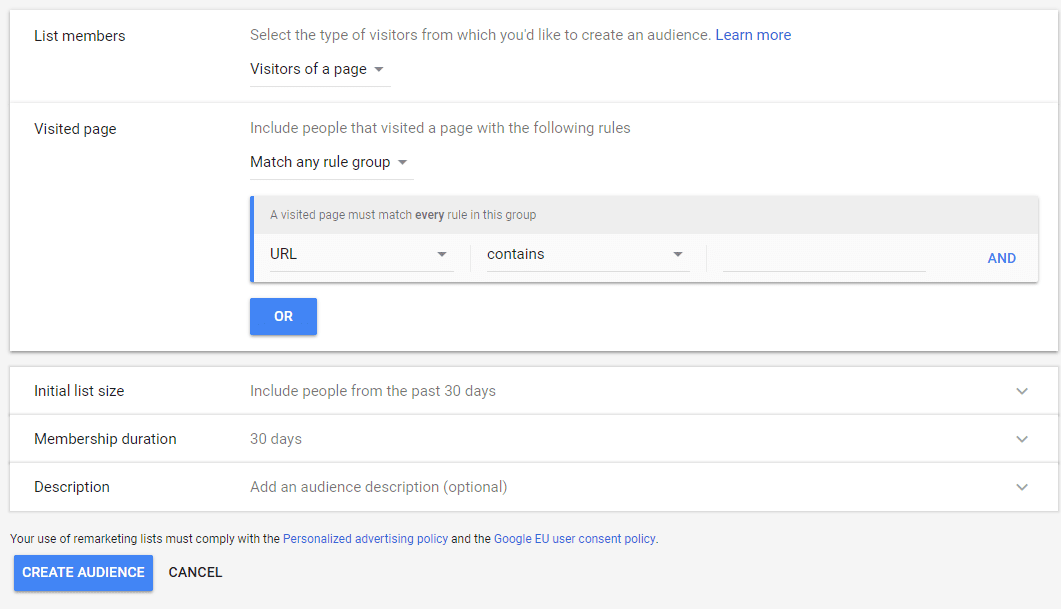Open the Learn more link
The height and width of the screenshot is (609, 1061).
pos(753,34)
